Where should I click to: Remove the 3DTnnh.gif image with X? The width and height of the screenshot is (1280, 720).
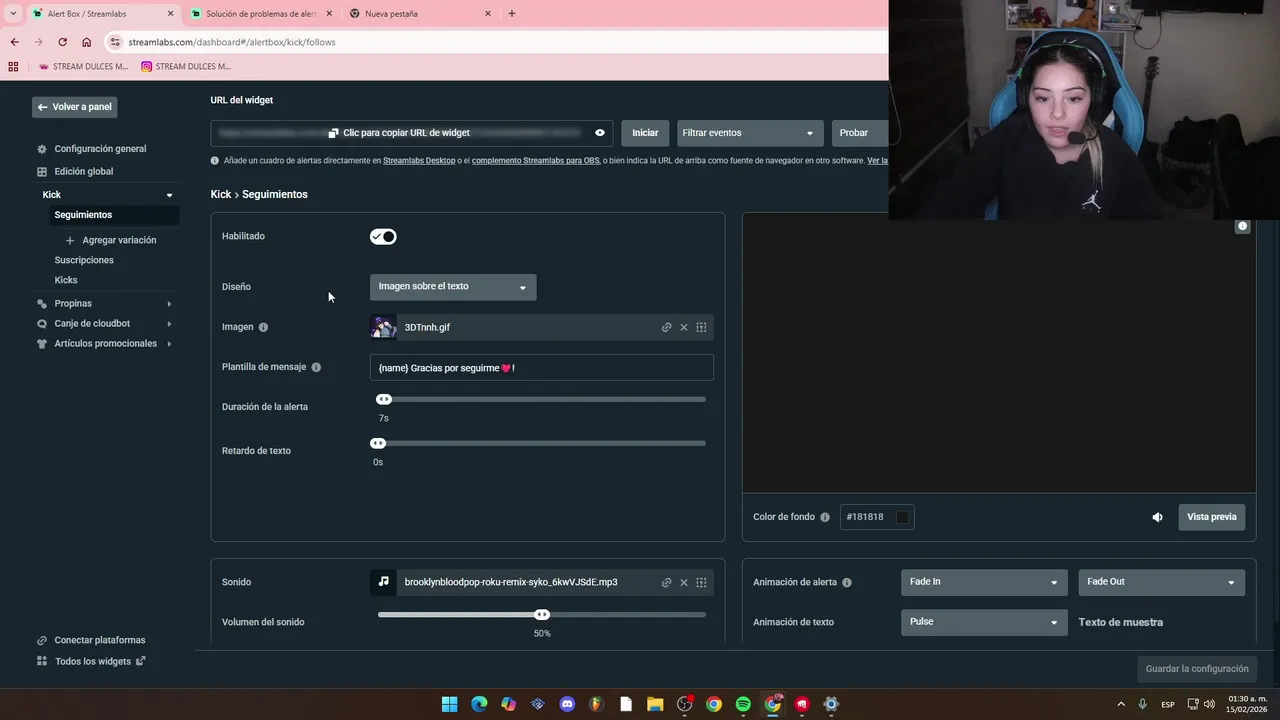pyautogui.click(x=684, y=327)
